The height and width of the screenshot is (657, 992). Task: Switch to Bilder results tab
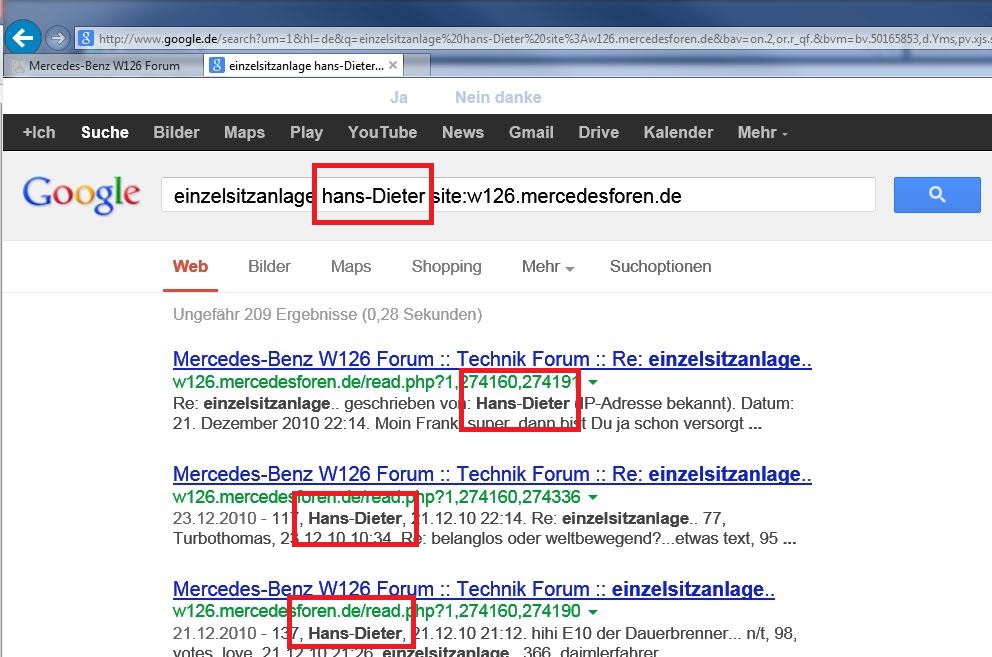(x=269, y=266)
